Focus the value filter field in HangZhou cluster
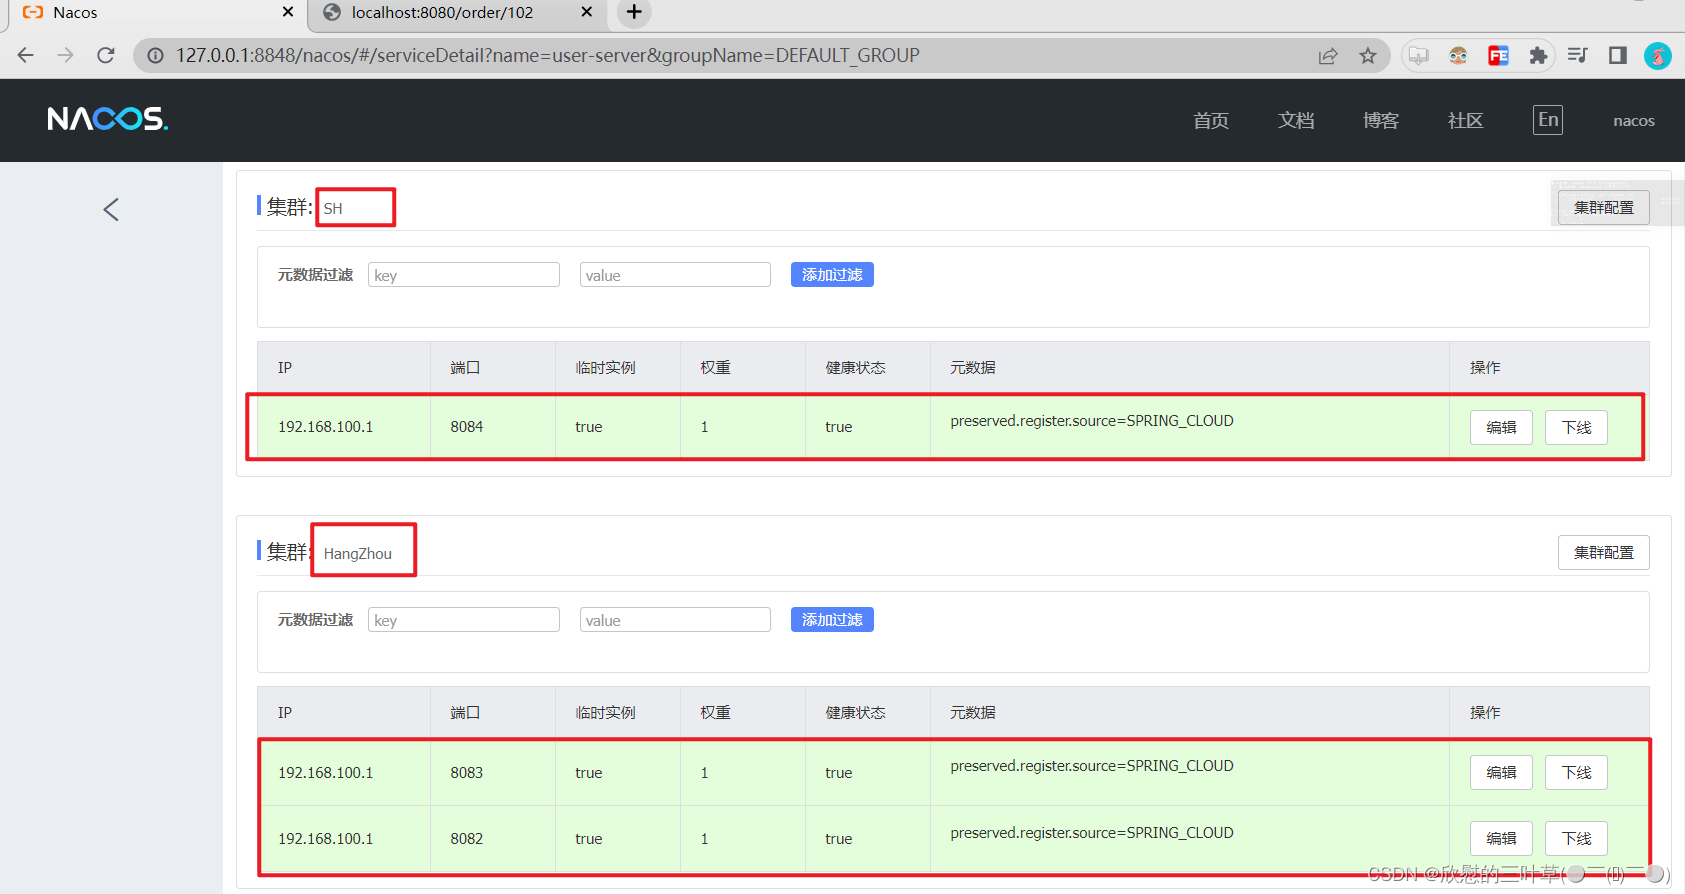Viewport: 1685px width, 894px height. coord(675,620)
